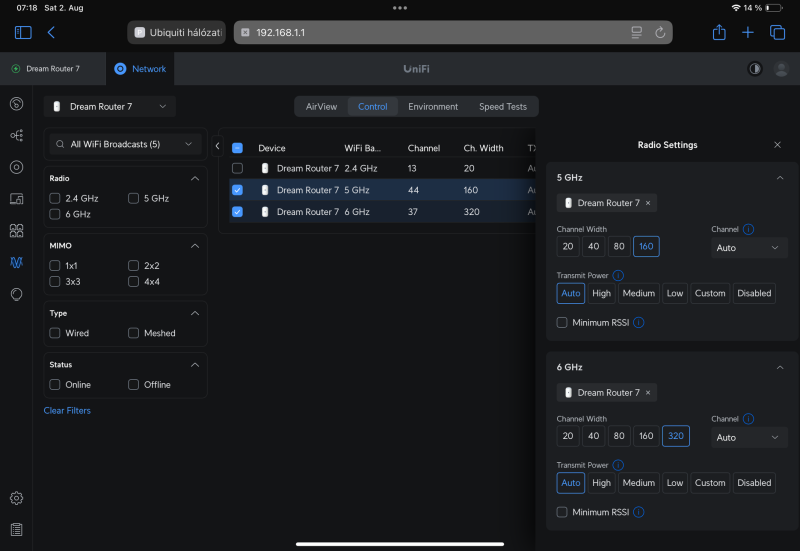Open the user account avatar

[781, 68]
